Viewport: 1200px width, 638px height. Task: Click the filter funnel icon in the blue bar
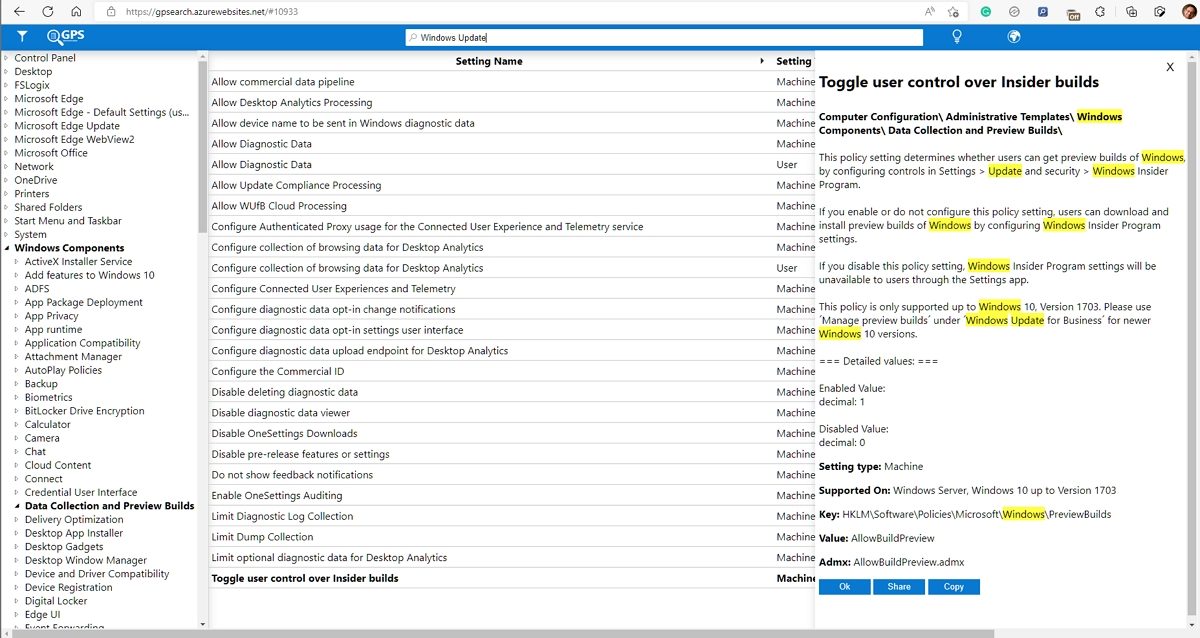(x=22, y=37)
